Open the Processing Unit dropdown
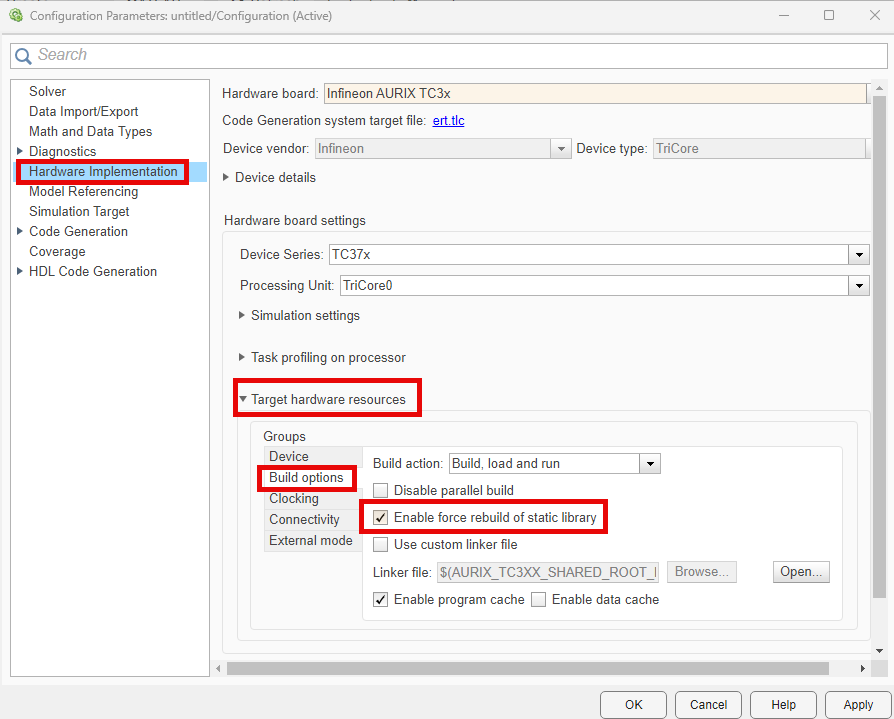This screenshot has height=719, width=894. pyautogui.click(x=859, y=286)
